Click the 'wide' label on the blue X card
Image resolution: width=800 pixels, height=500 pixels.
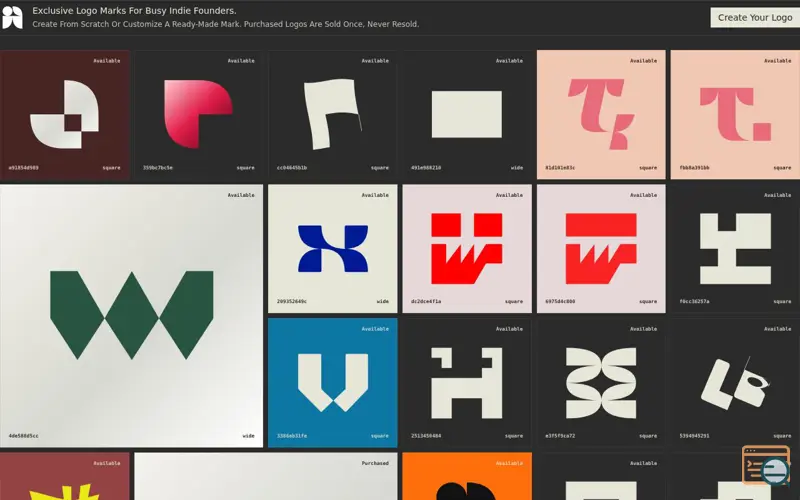click(x=383, y=302)
